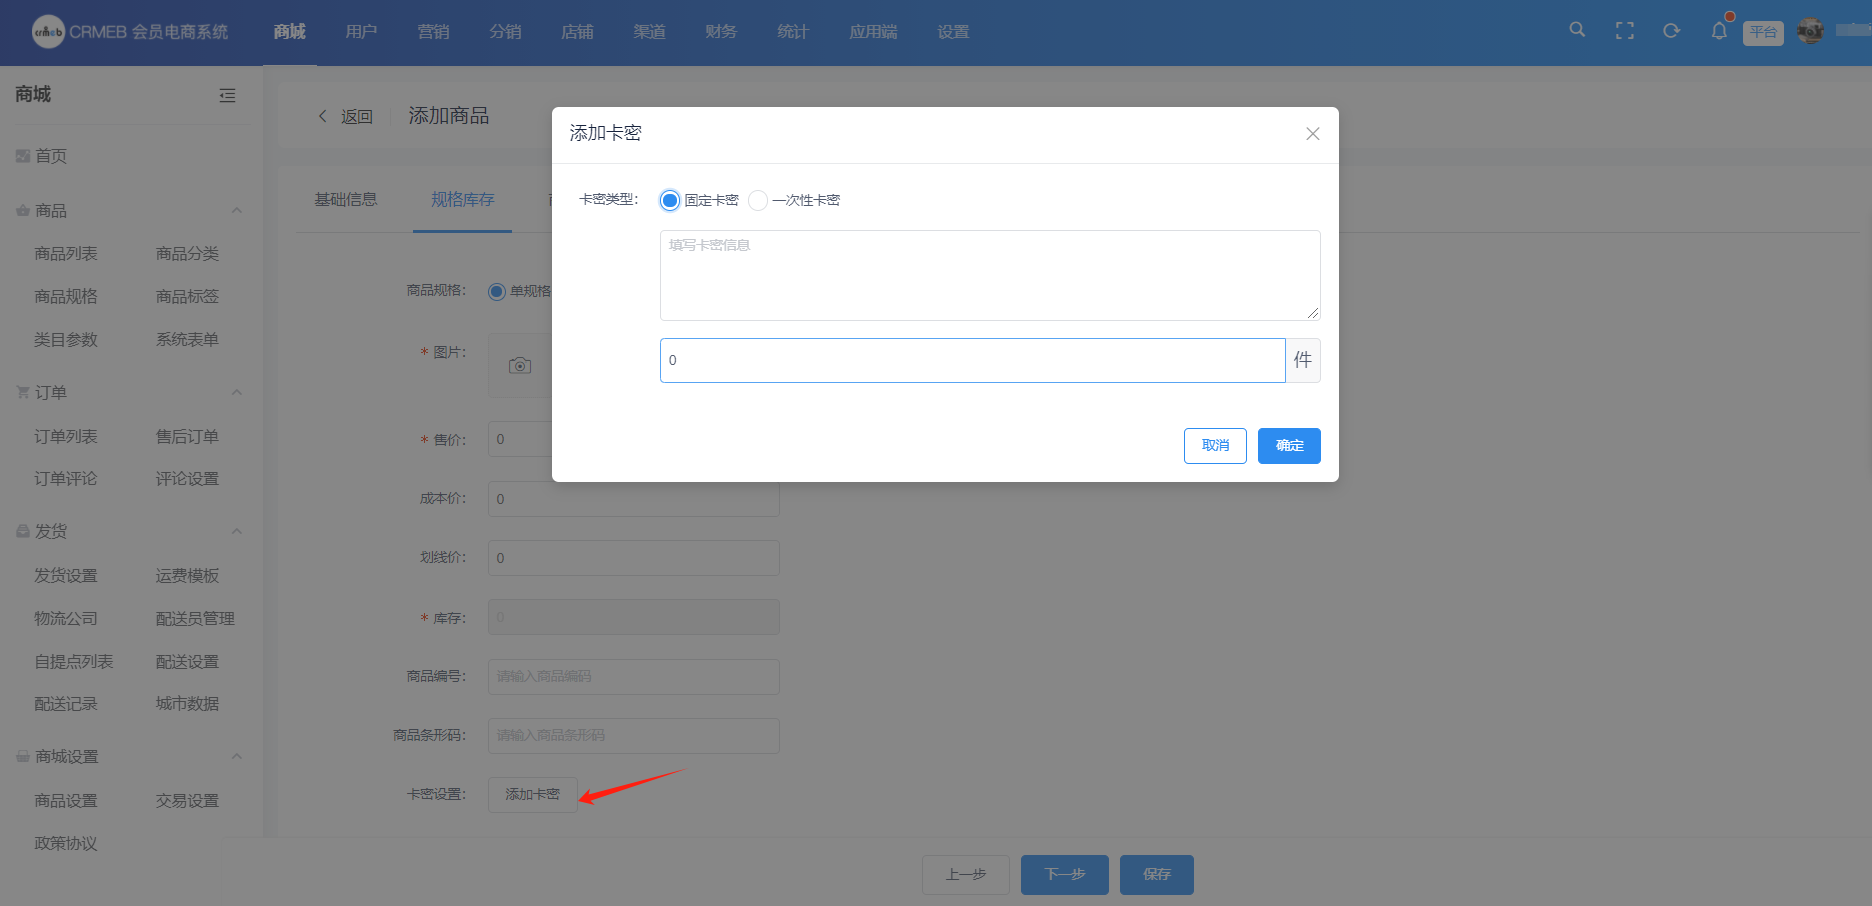Viewport: 1872px width, 906px height.
Task: Open 系统表单 in sidebar
Action: pos(187,340)
